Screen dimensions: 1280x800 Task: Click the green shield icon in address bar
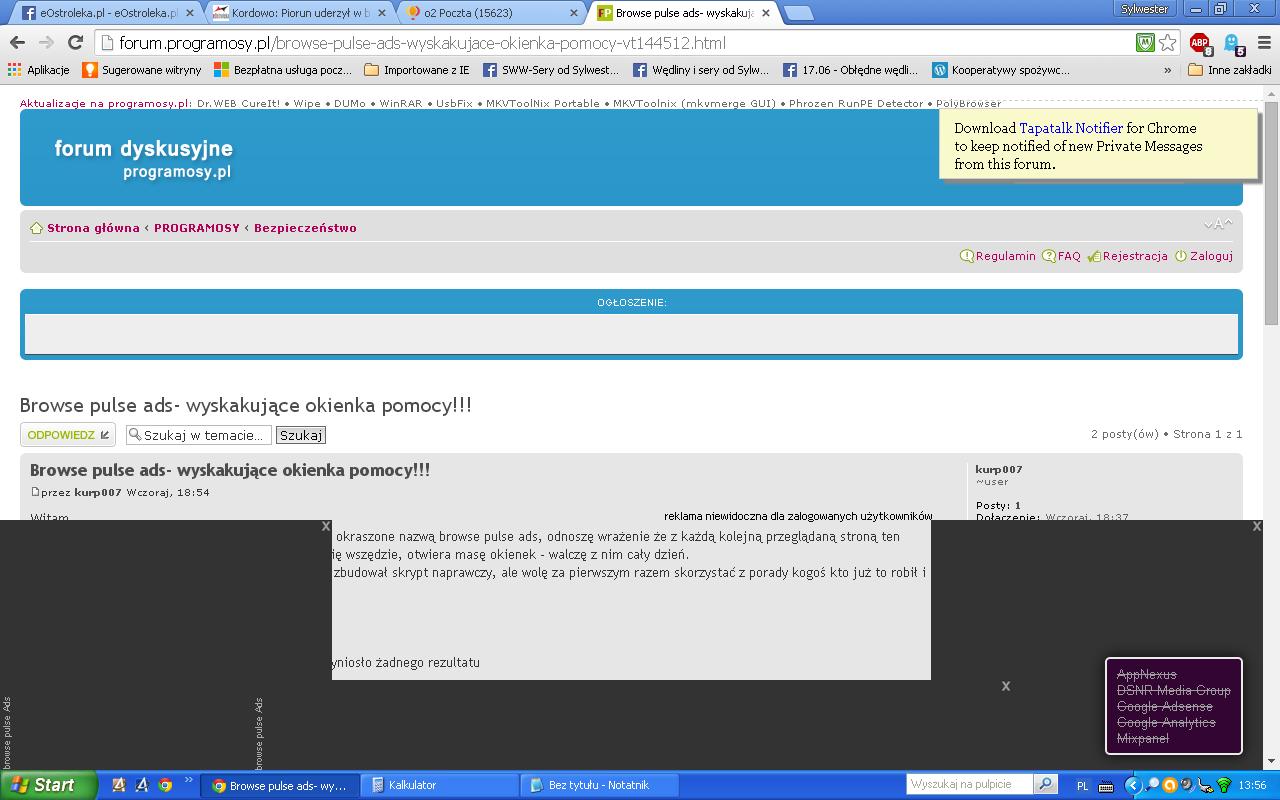[1145, 43]
